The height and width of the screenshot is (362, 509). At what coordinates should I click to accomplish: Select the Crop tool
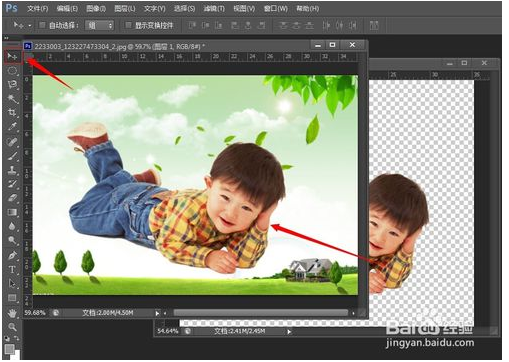point(12,112)
